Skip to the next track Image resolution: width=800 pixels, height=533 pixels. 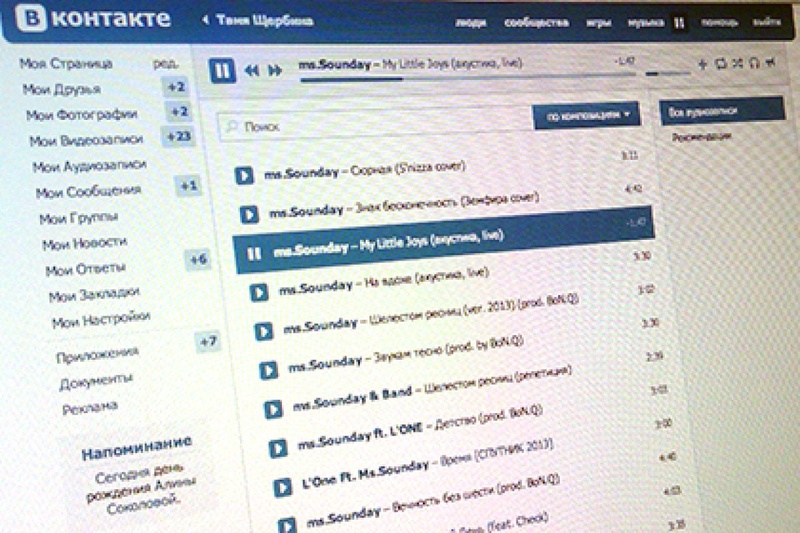(x=273, y=71)
